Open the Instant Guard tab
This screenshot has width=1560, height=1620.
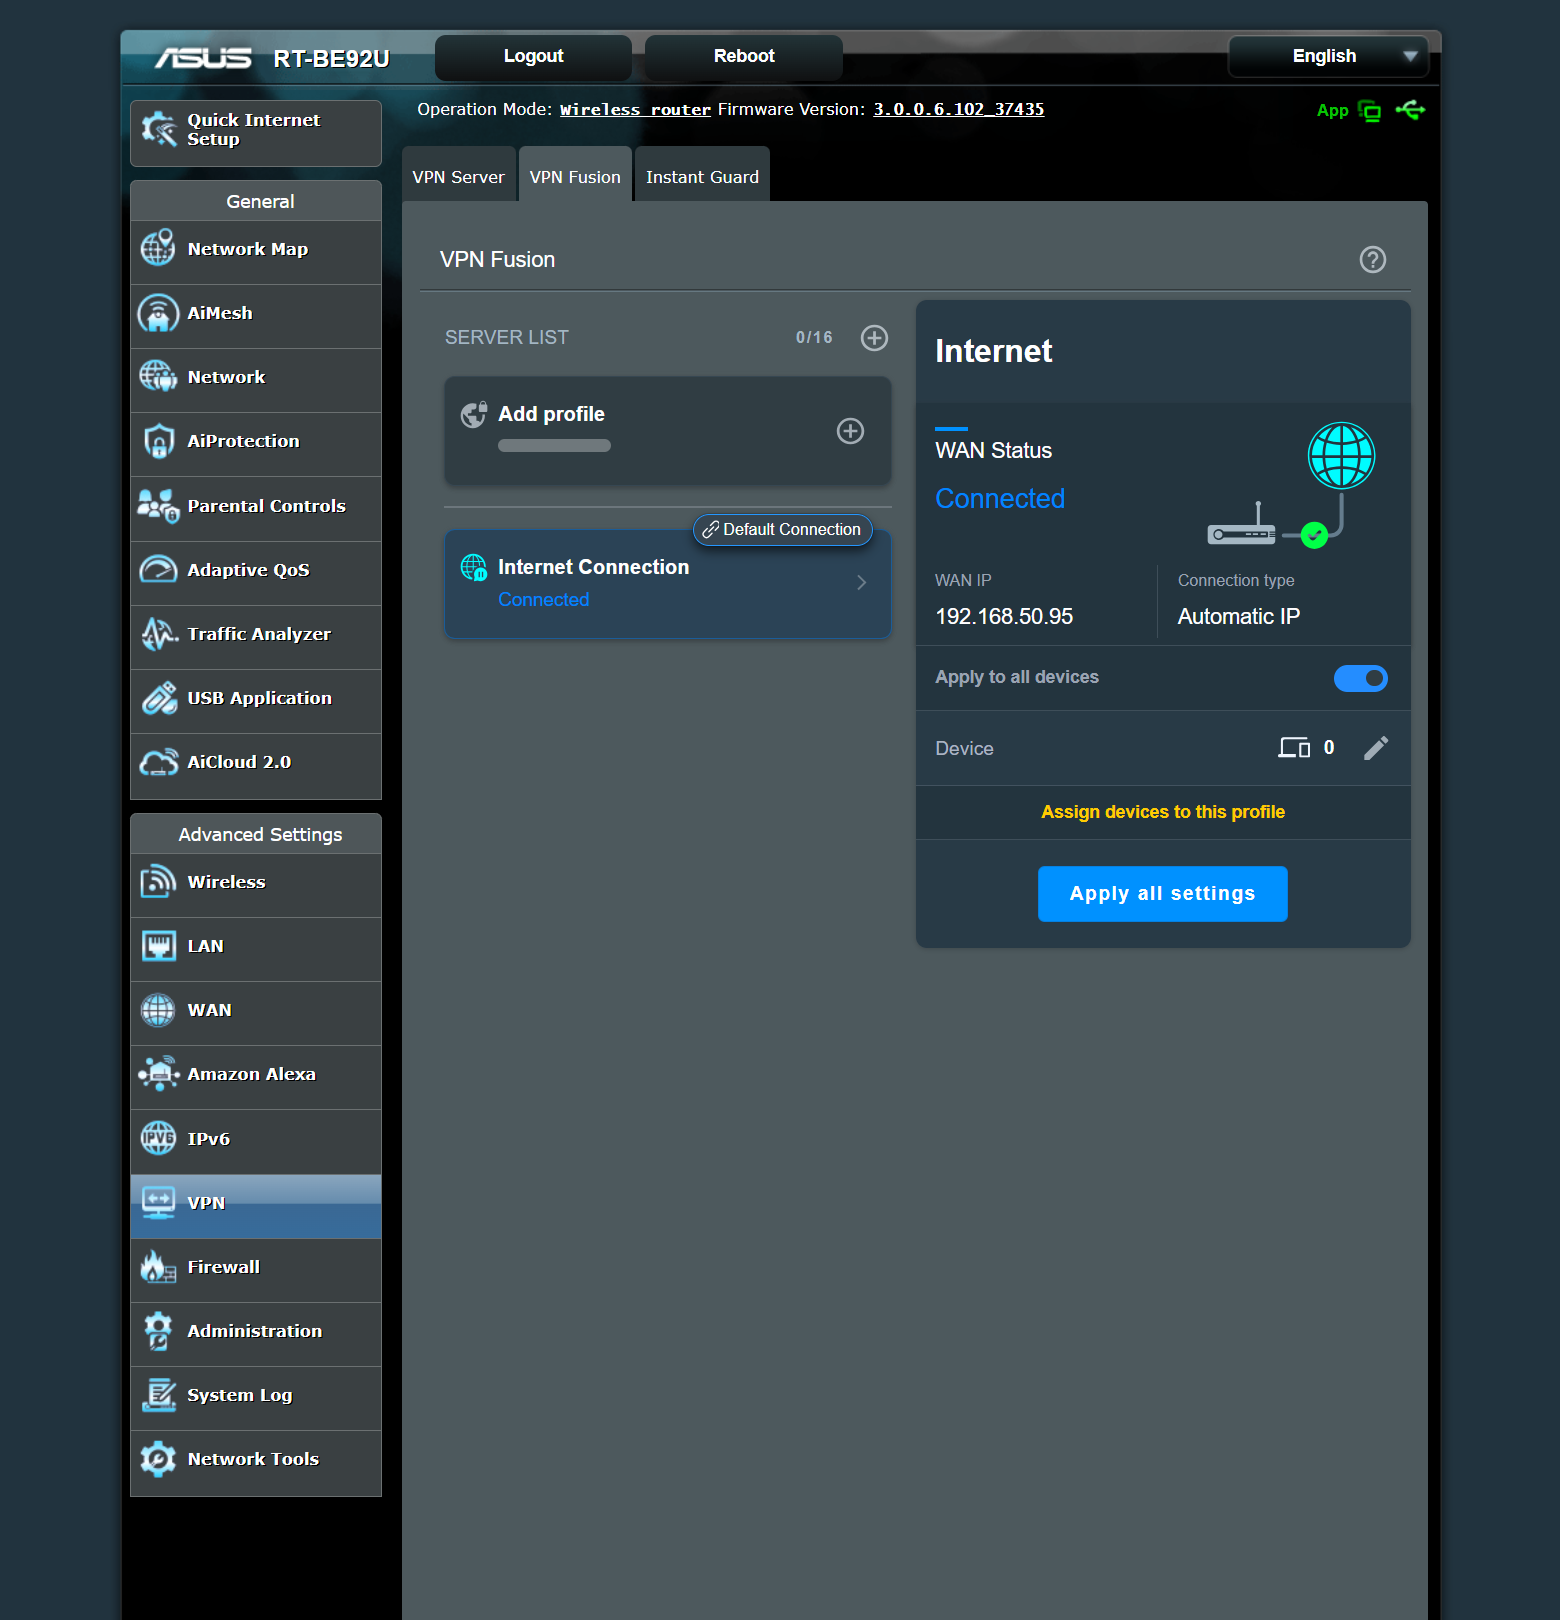pos(702,177)
